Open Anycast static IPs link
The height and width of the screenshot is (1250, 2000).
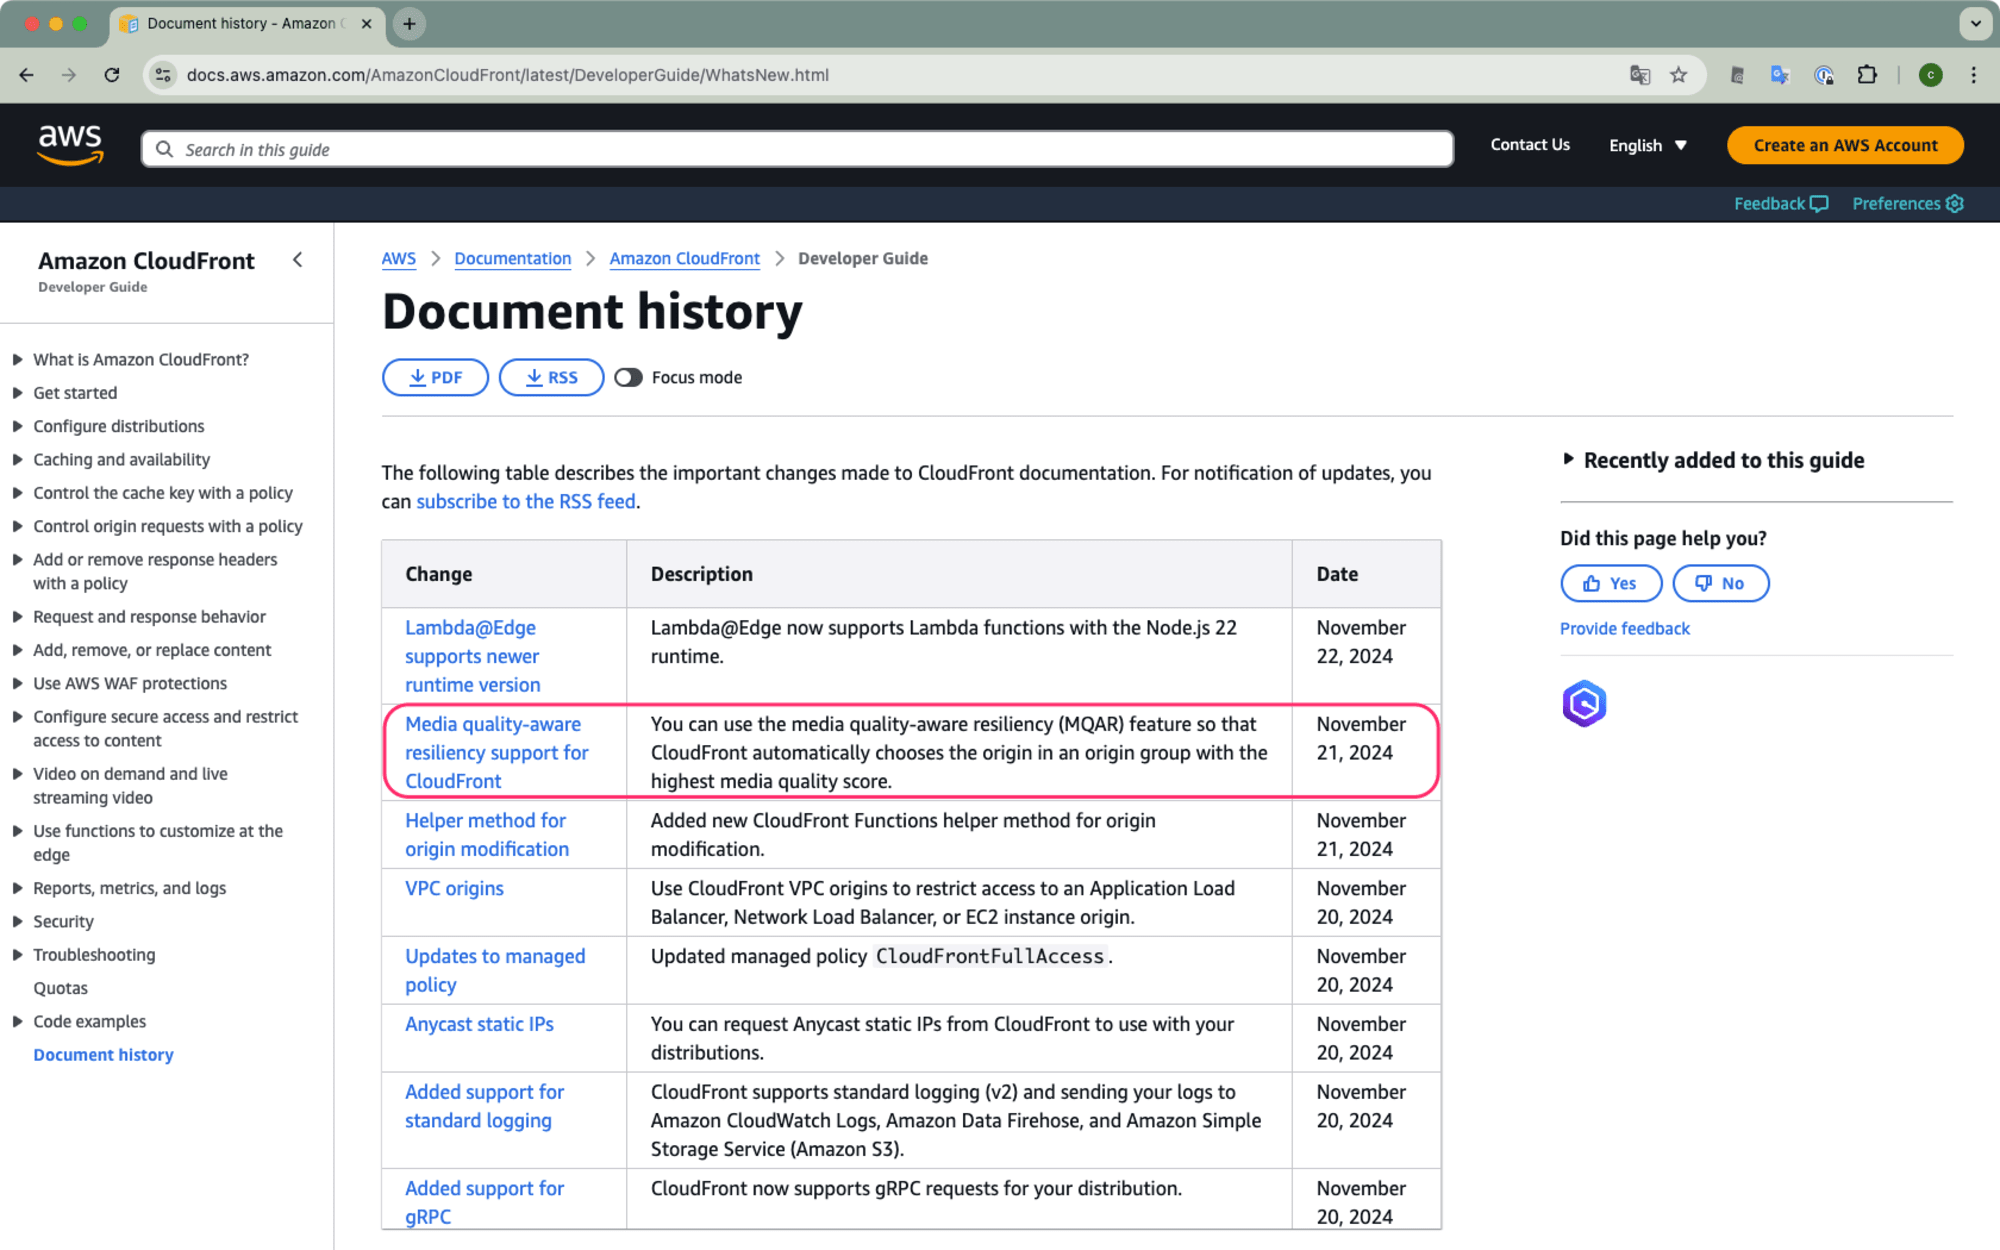click(x=479, y=1024)
